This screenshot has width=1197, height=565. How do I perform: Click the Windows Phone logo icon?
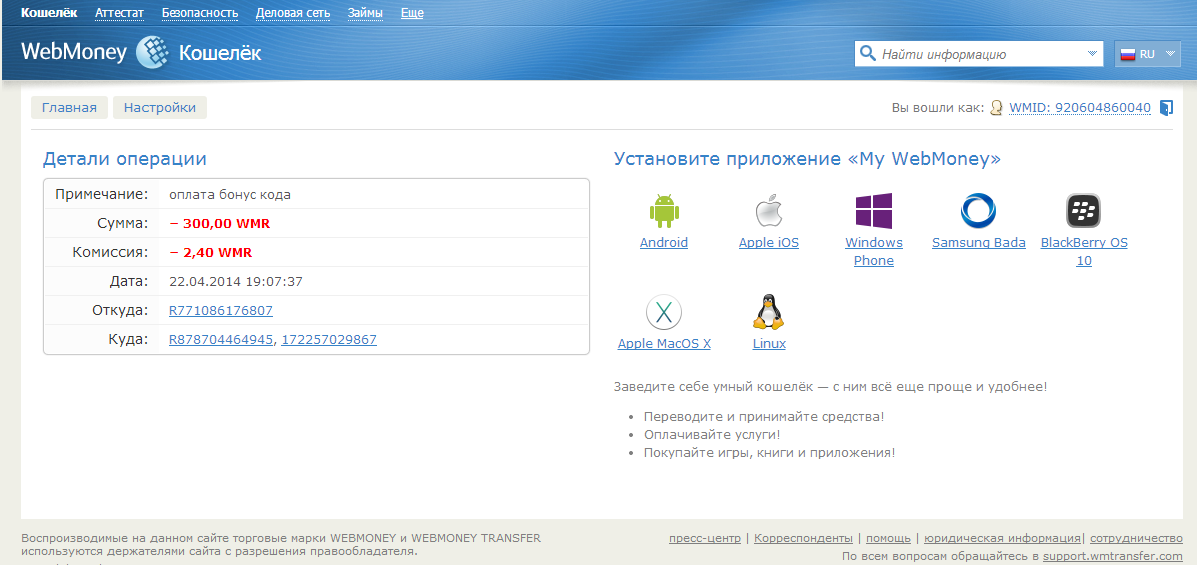click(873, 211)
